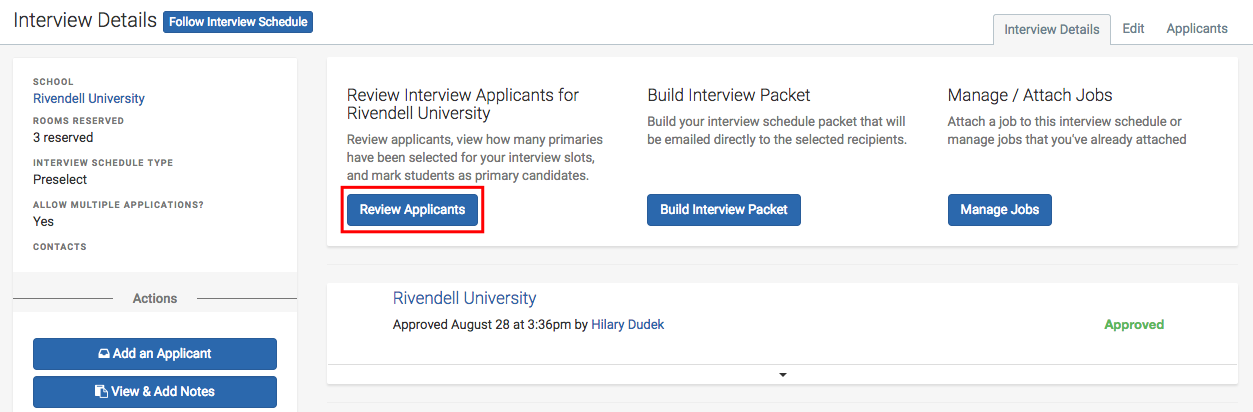Click the Contacts label in sidebar
The height and width of the screenshot is (412, 1253).
pos(60,247)
